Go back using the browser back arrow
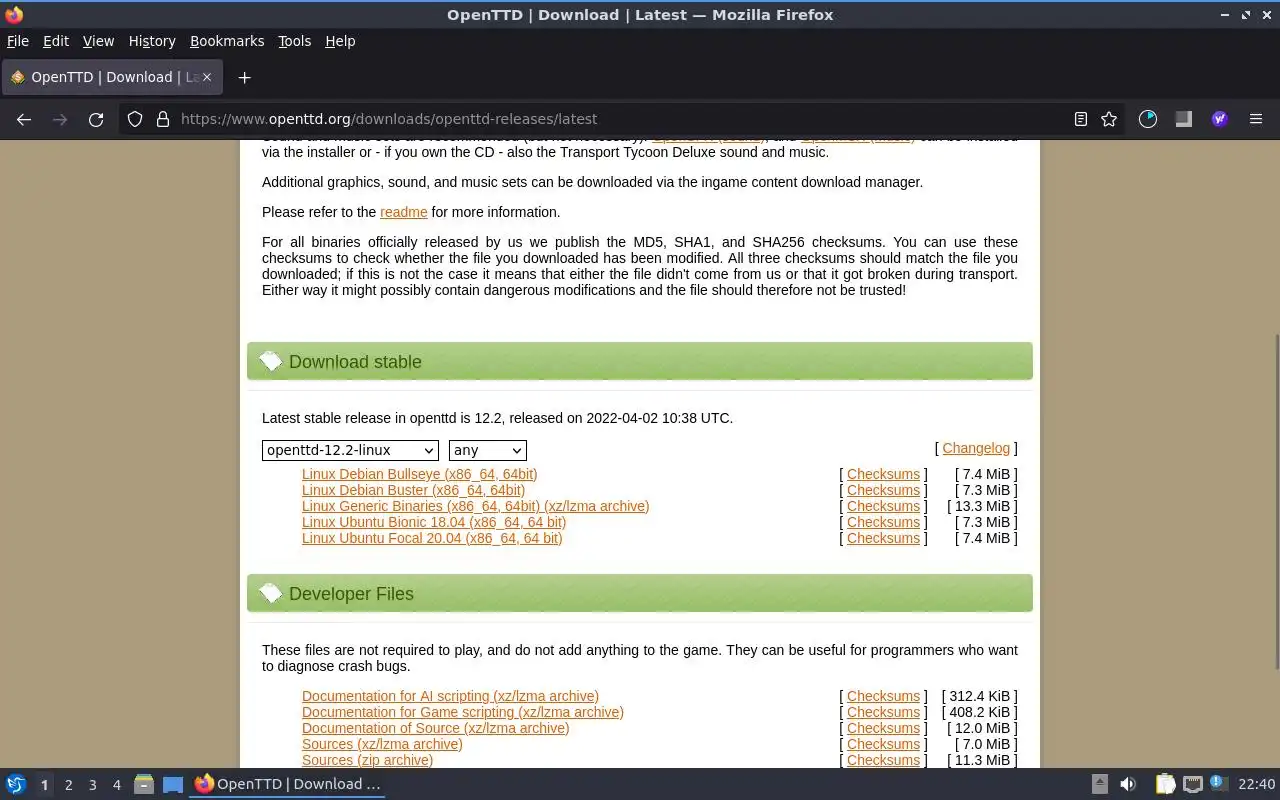This screenshot has width=1280, height=800. (24, 119)
